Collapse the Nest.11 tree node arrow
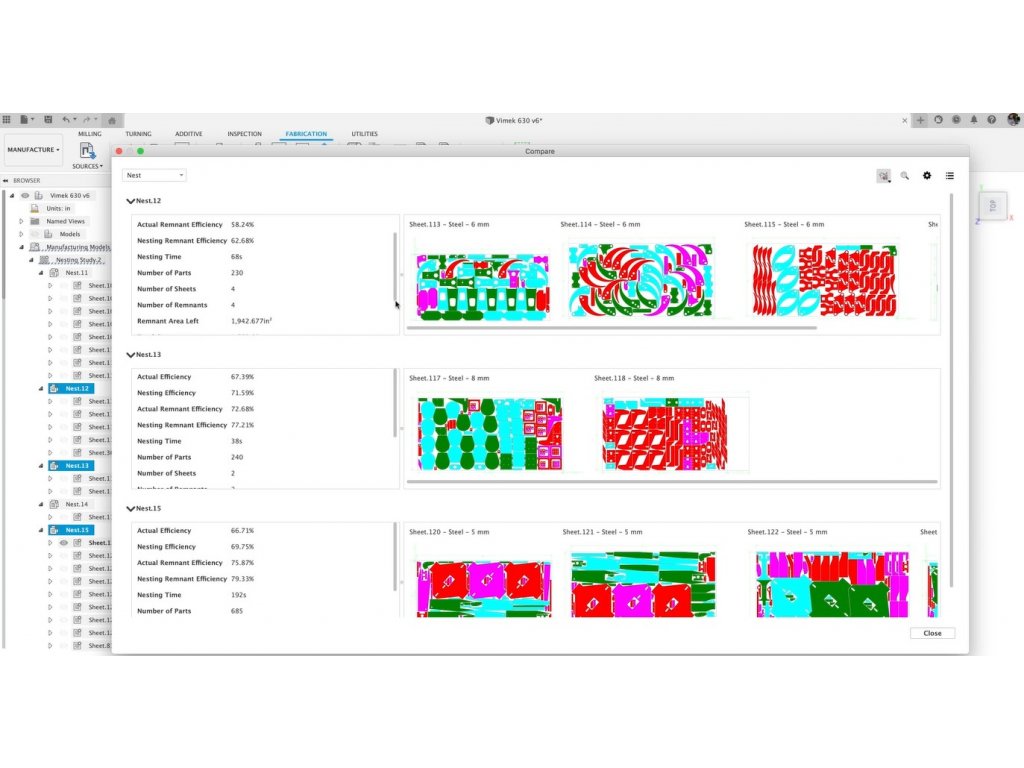1024x768 pixels. pos(40,272)
